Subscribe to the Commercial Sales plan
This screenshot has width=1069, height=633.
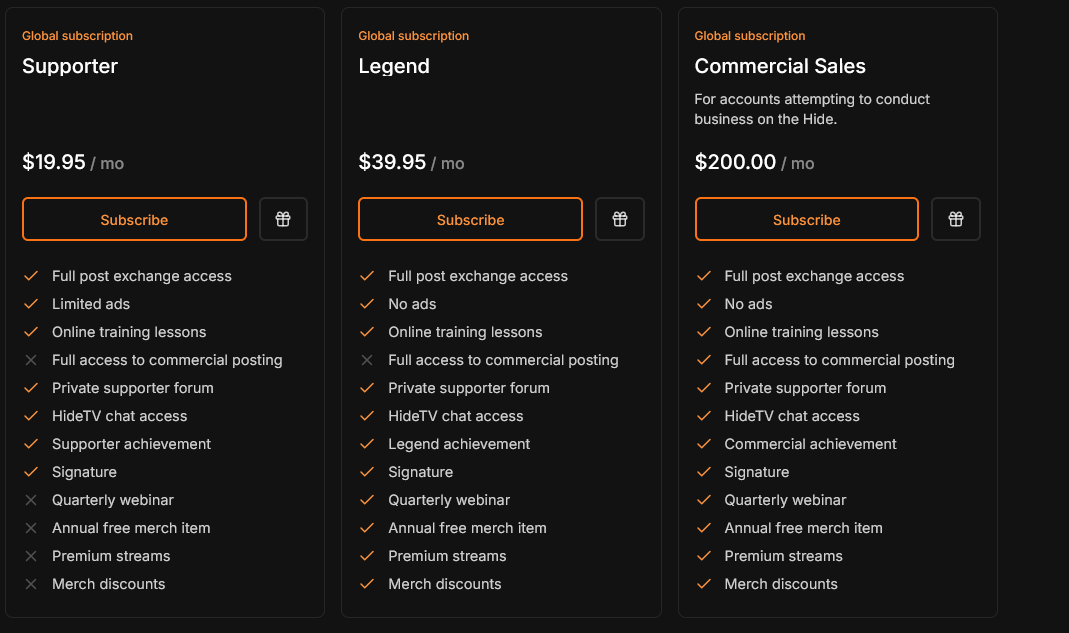click(x=806, y=219)
